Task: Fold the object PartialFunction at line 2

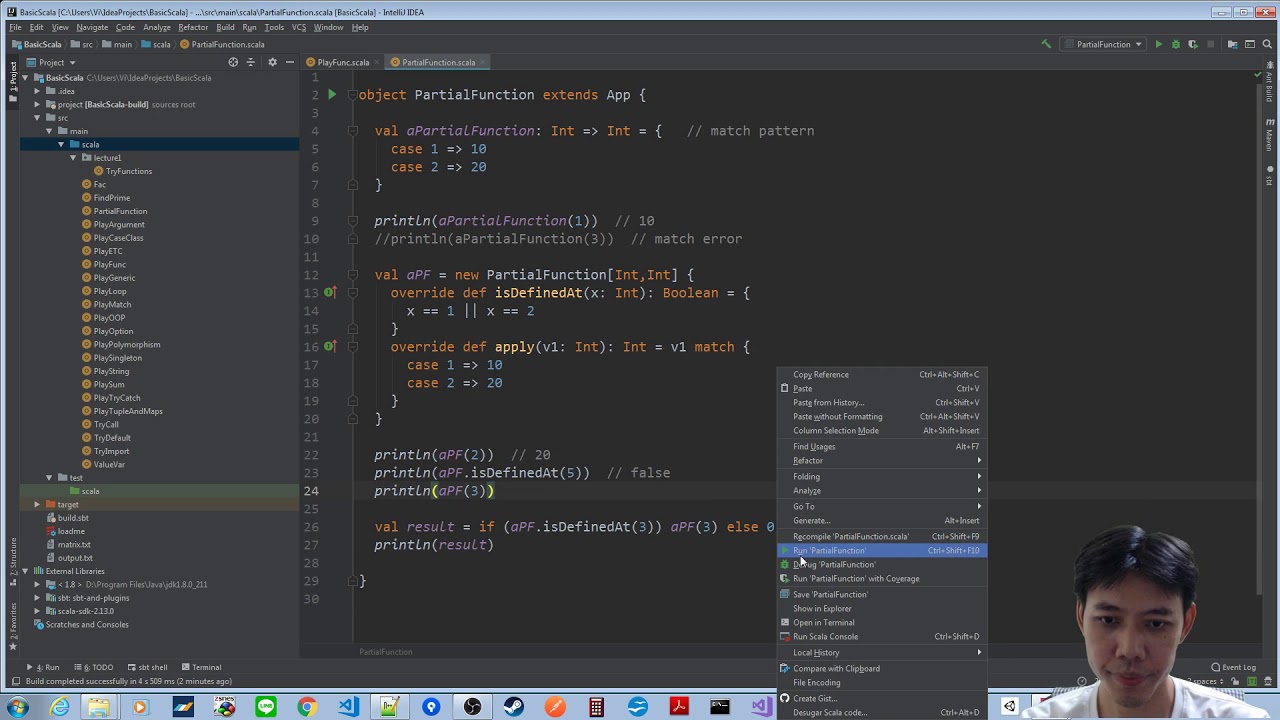Action: point(352,95)
